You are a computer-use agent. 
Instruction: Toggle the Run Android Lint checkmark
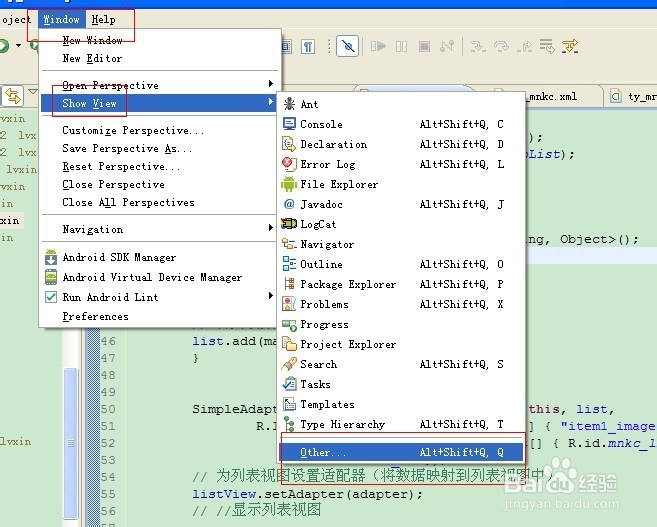coord(51,297)
